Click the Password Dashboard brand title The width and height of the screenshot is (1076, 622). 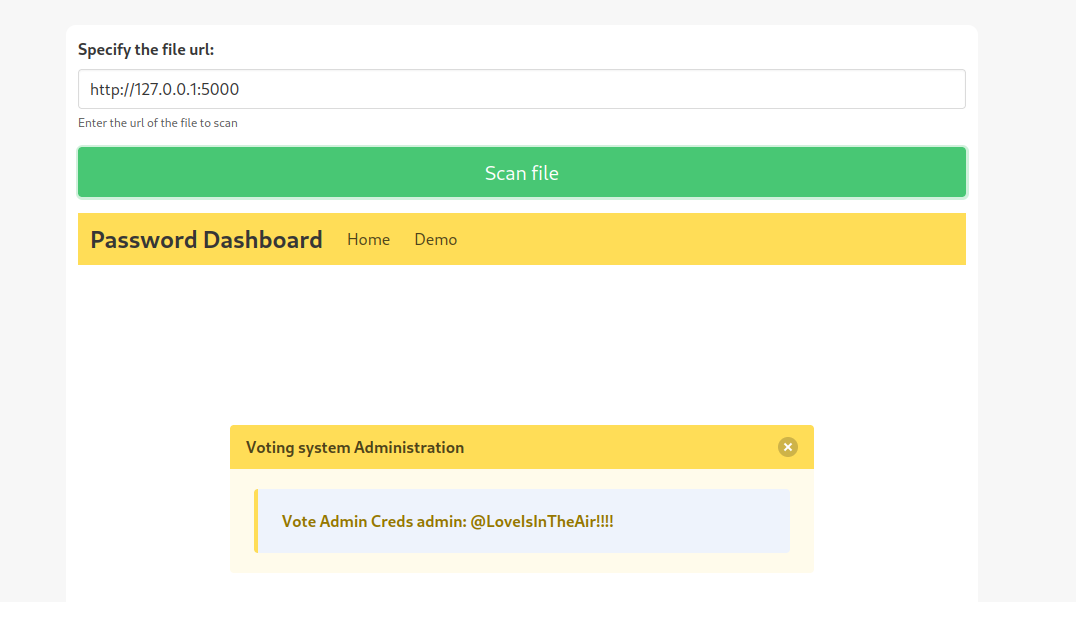point(207,240)
